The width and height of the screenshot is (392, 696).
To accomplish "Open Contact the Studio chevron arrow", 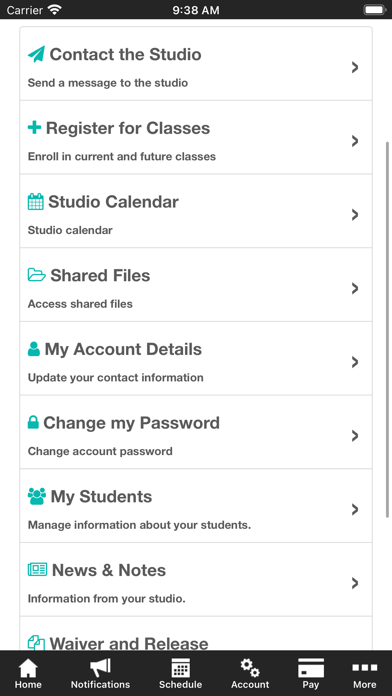I will pyautogui.click(x=355, y=67).
